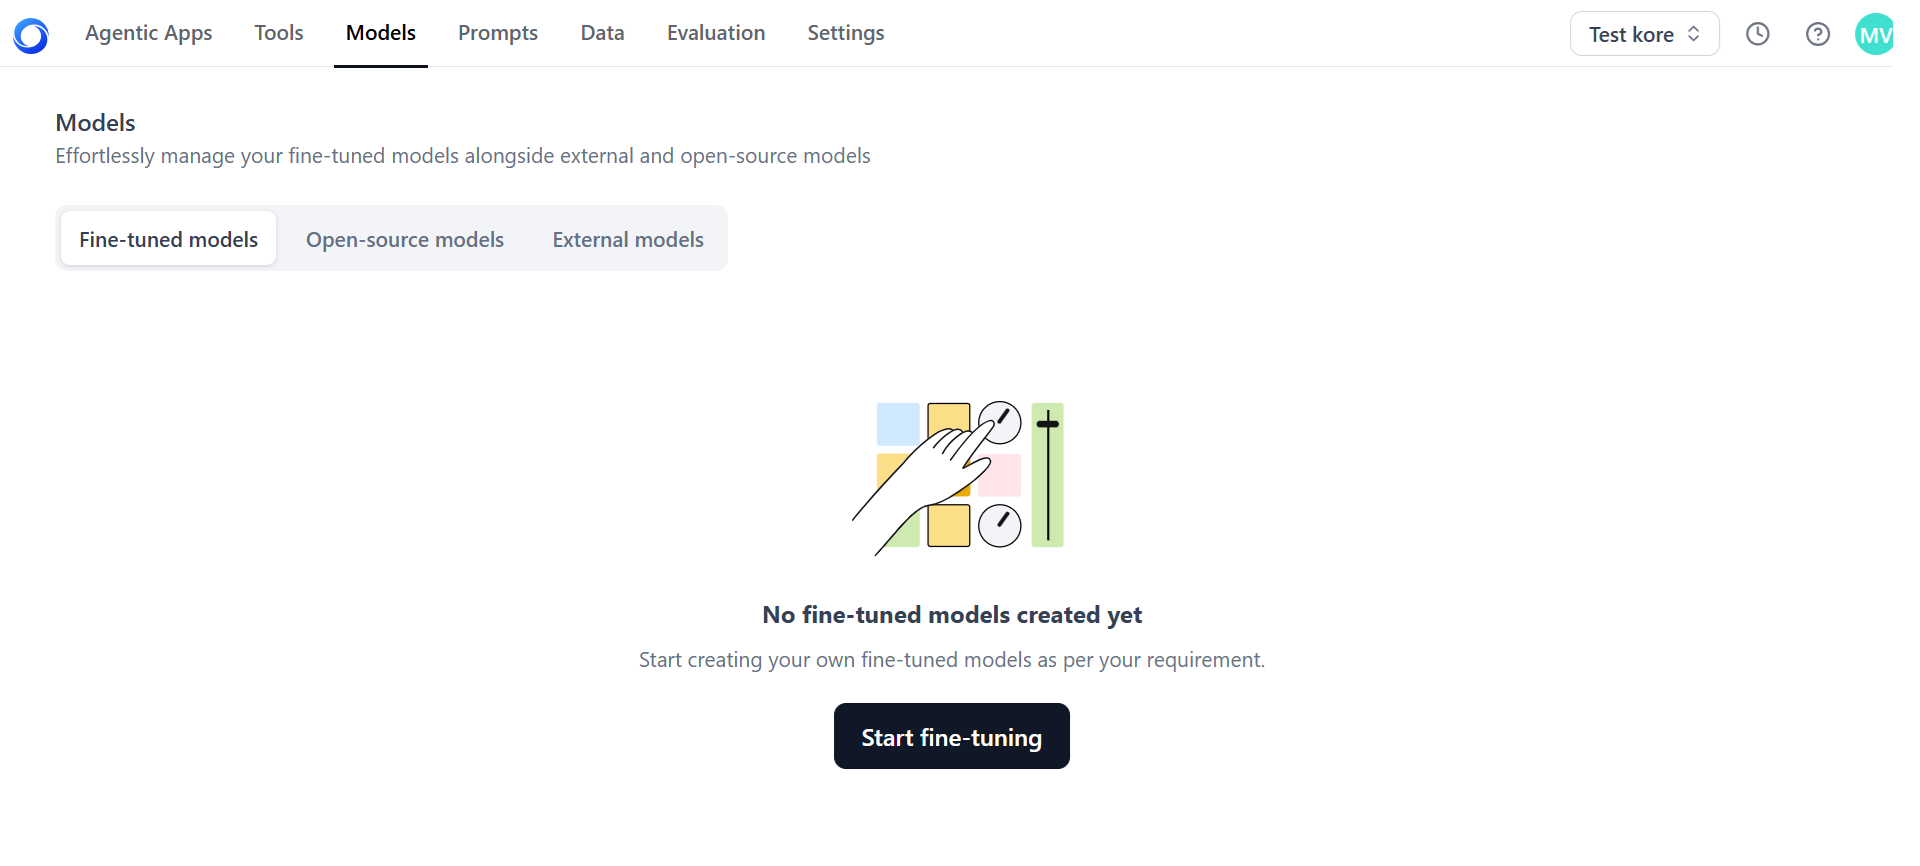This screenshot has height=866, width=1920.
Task: Click the 'No fine-tuned models created yet' heading
Action: click(x=952, y=615)
